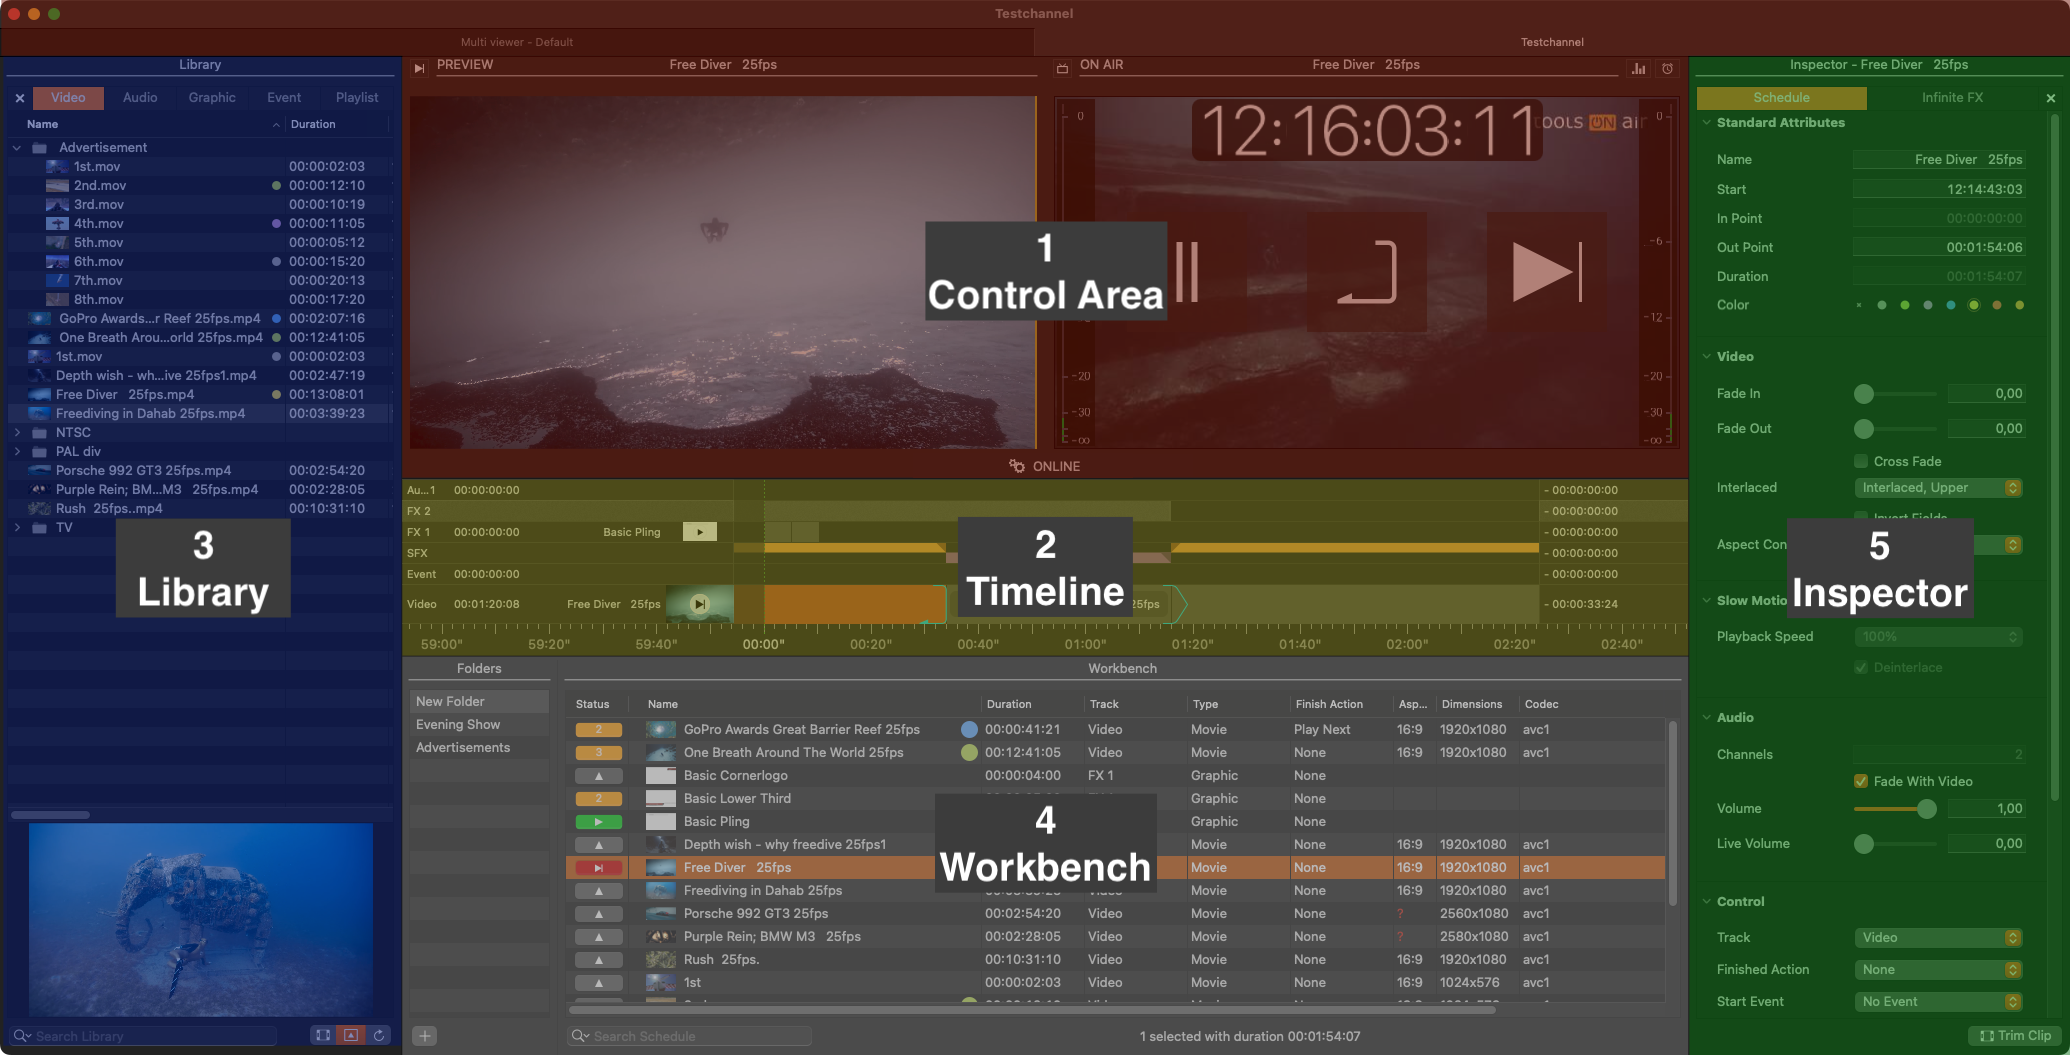This screenshot has width=2070, height=1055.
Task: Collapse the Audio section in Inspector
Action: [x=1706, y=718]
